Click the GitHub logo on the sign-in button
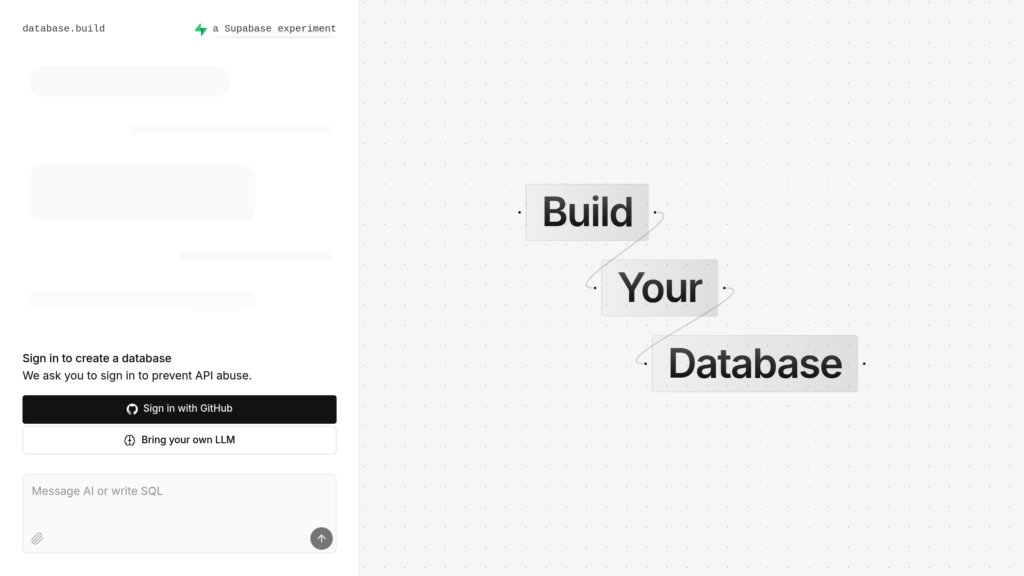Image resolution: width=1024 pixels, height=576 pixels. point(133,408)
